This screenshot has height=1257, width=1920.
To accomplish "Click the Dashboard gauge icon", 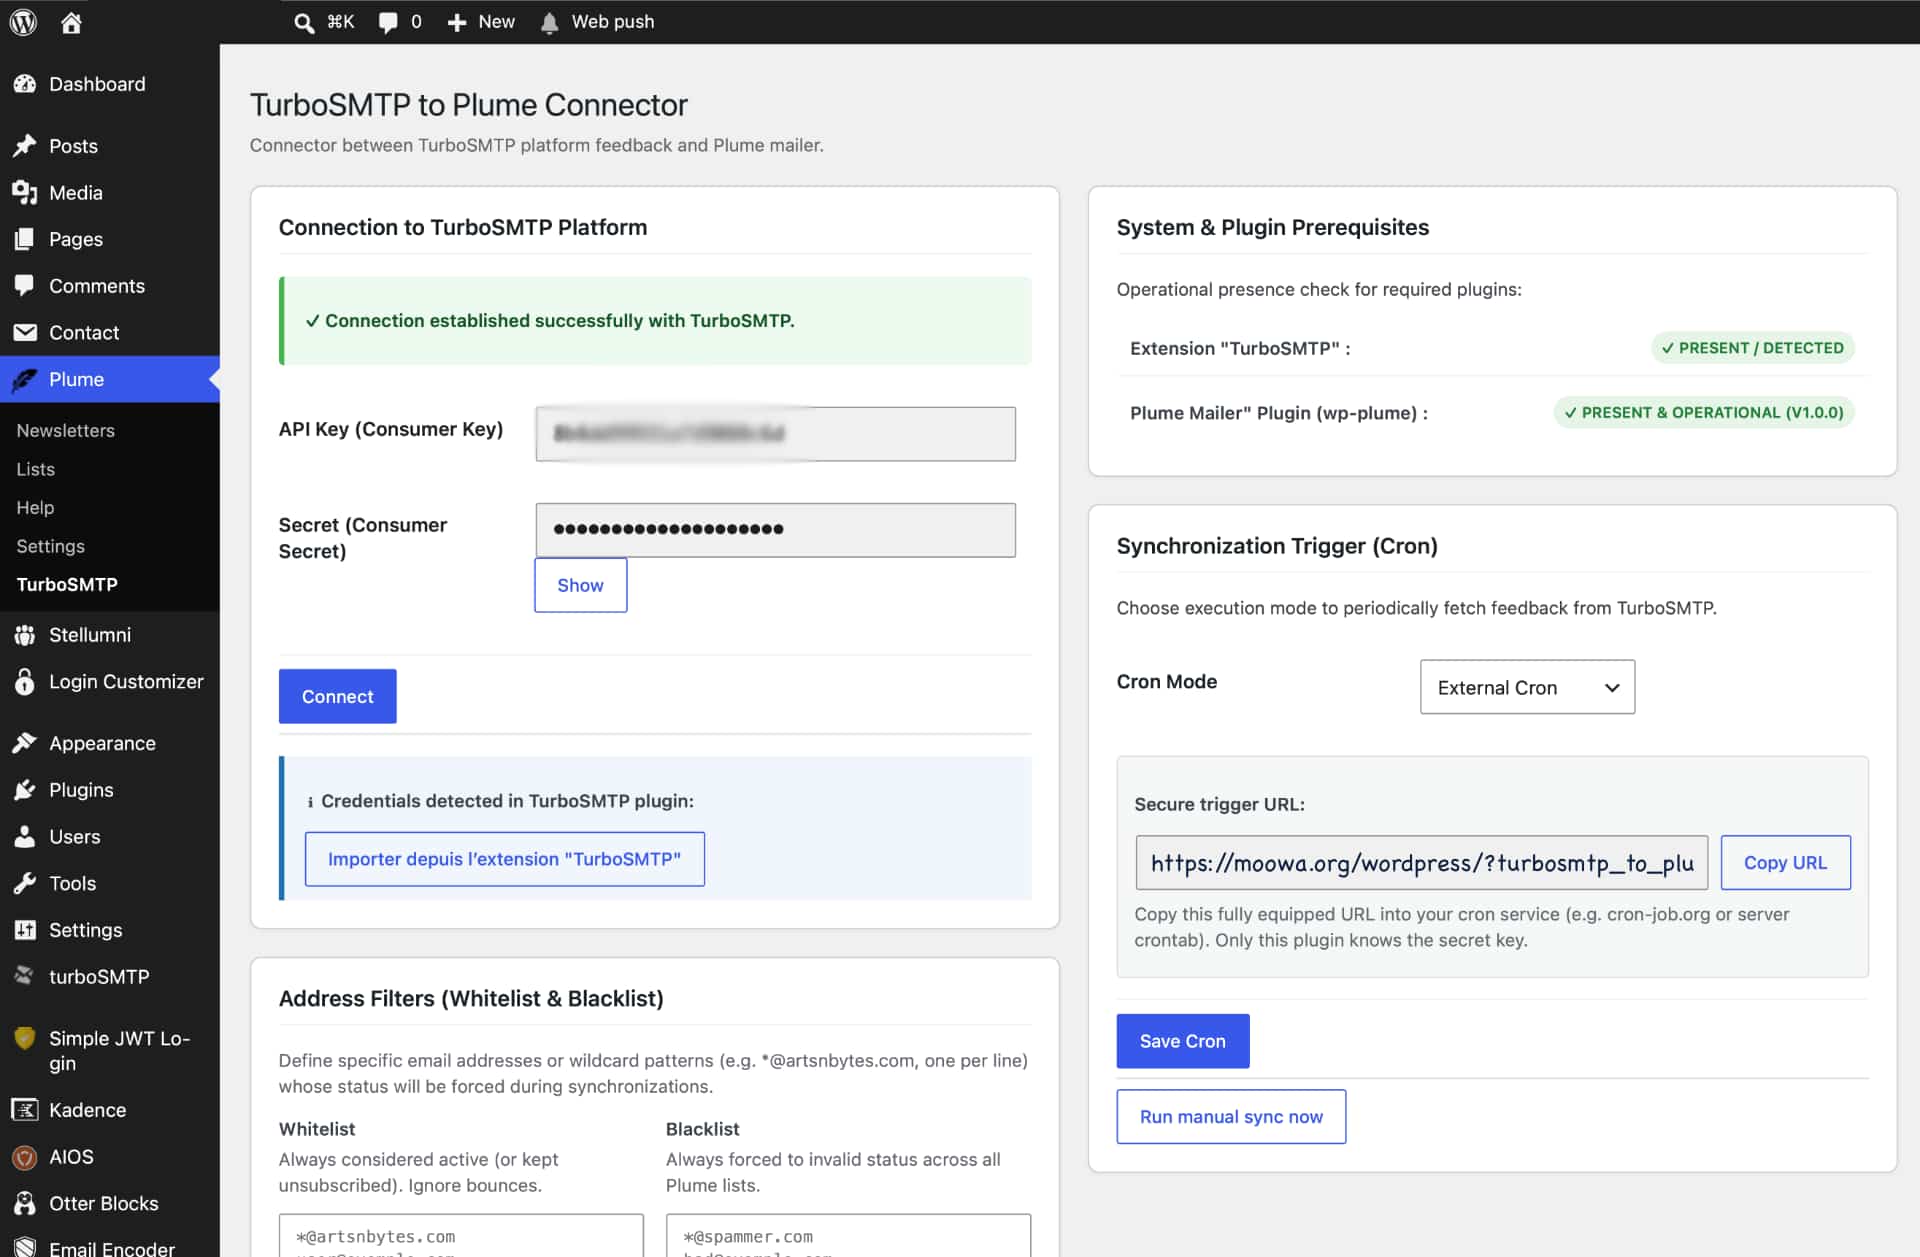I will tap(25, 84).
